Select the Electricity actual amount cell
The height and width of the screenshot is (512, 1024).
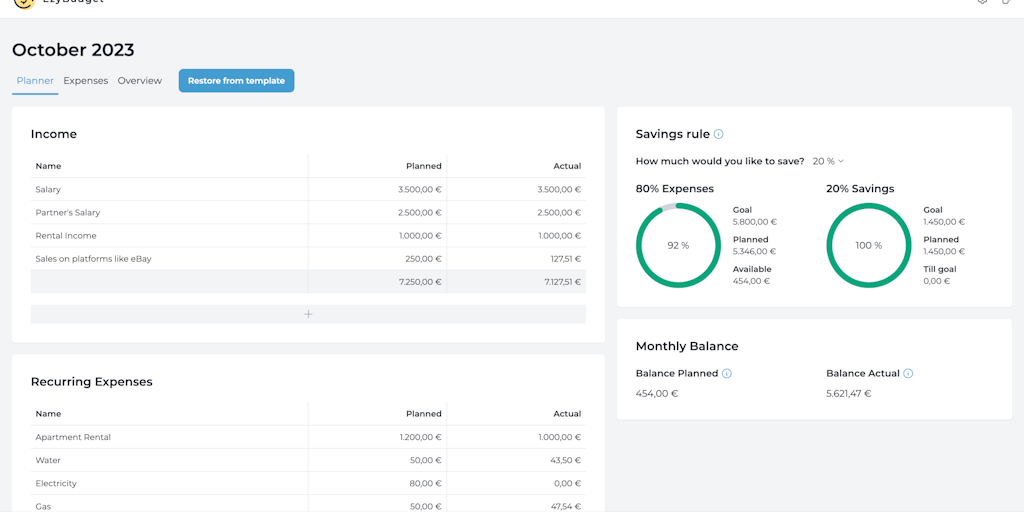pos(566,484)
